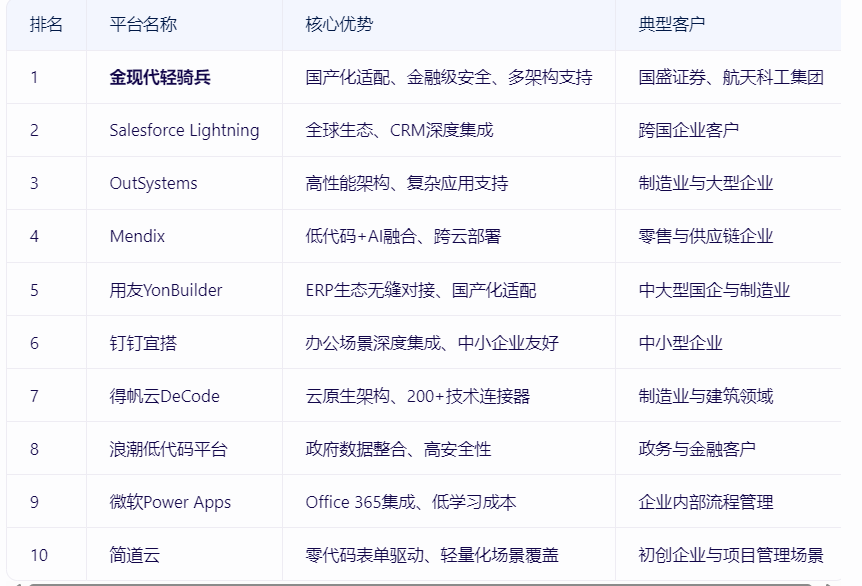Screen dimensions: 862x586
Task: Select the 金现代轻骑兵 platform name
Action: 160,78
